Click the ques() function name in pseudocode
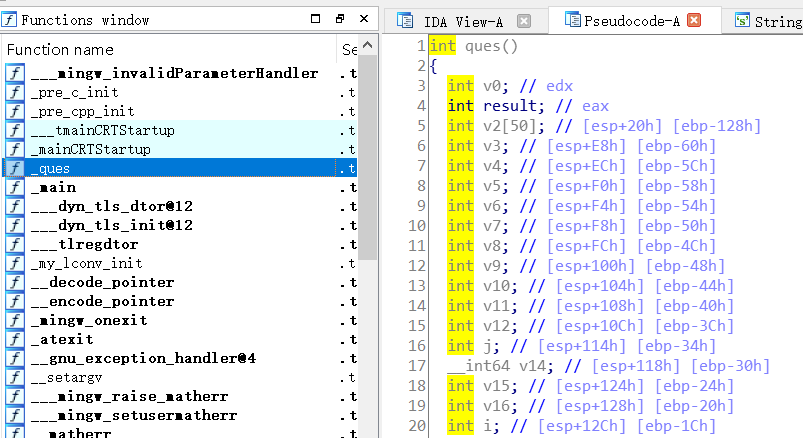This screenshot has height=438, width=803. pos(491,46)
